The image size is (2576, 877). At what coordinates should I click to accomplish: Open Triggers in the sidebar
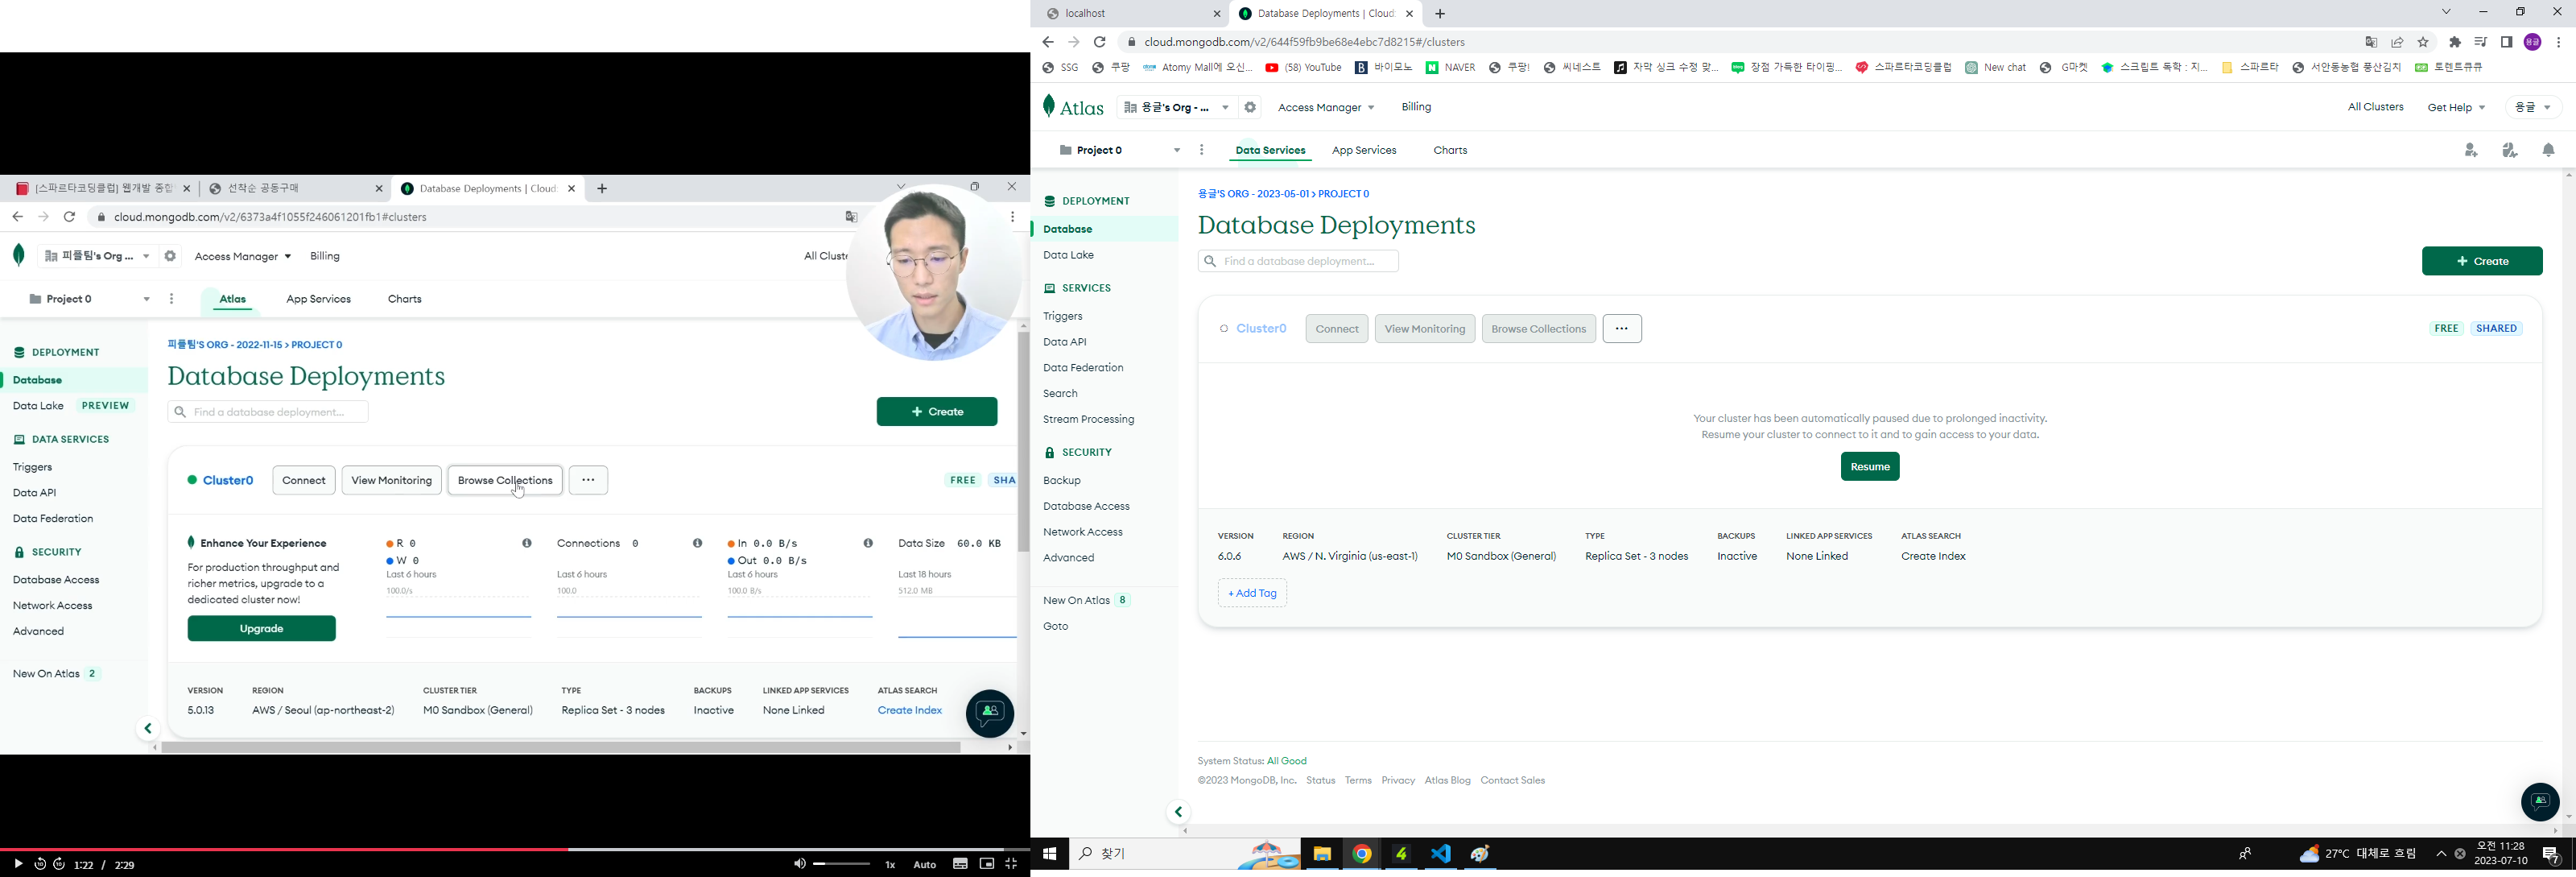click(1062, 317)
